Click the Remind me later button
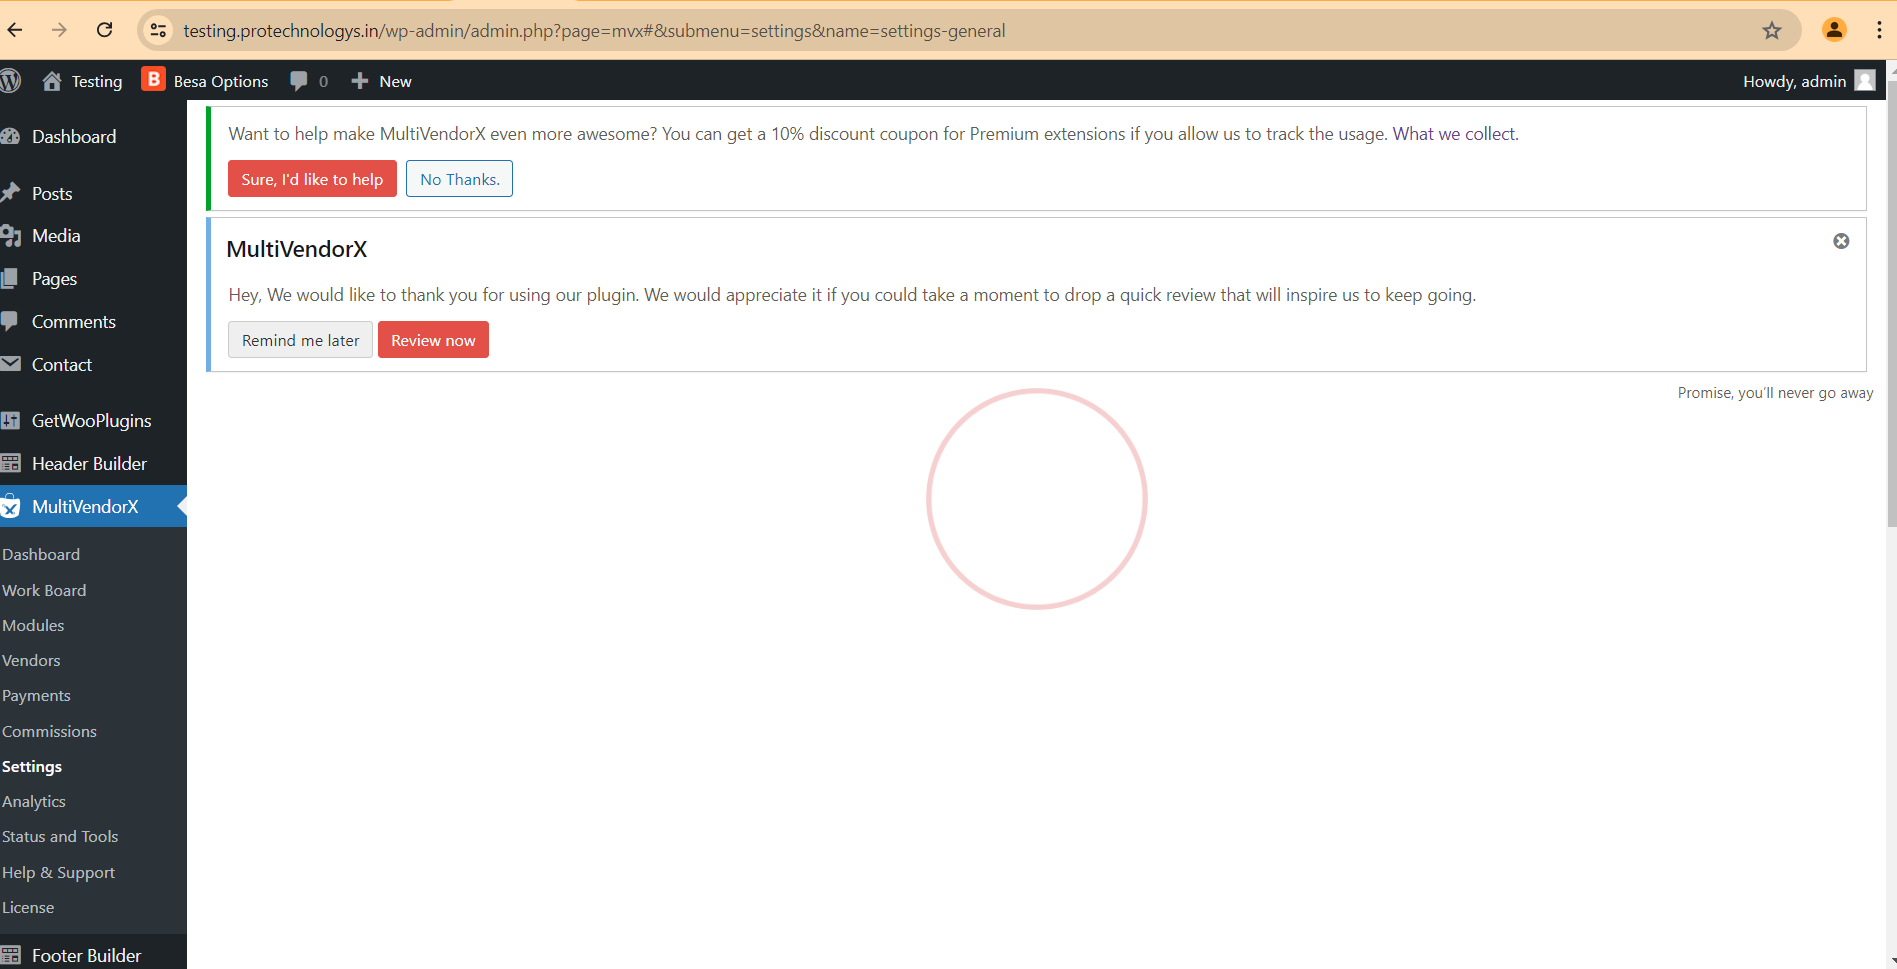 (300, 340)
